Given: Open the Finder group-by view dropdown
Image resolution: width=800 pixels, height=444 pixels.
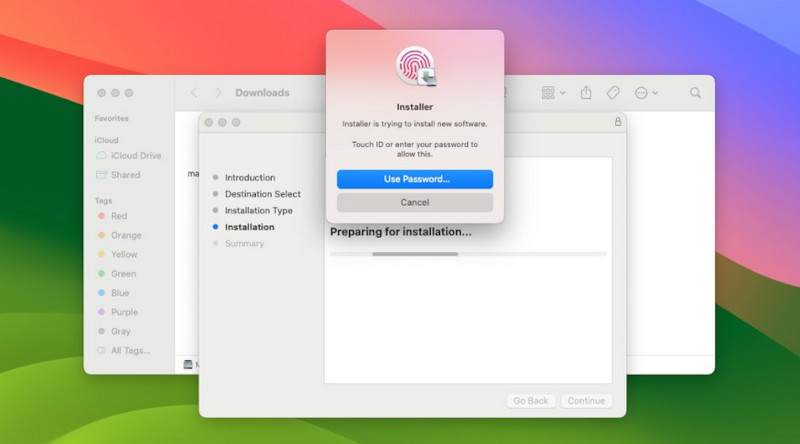Looking at the screenshot, I should [x=553, y=93].
